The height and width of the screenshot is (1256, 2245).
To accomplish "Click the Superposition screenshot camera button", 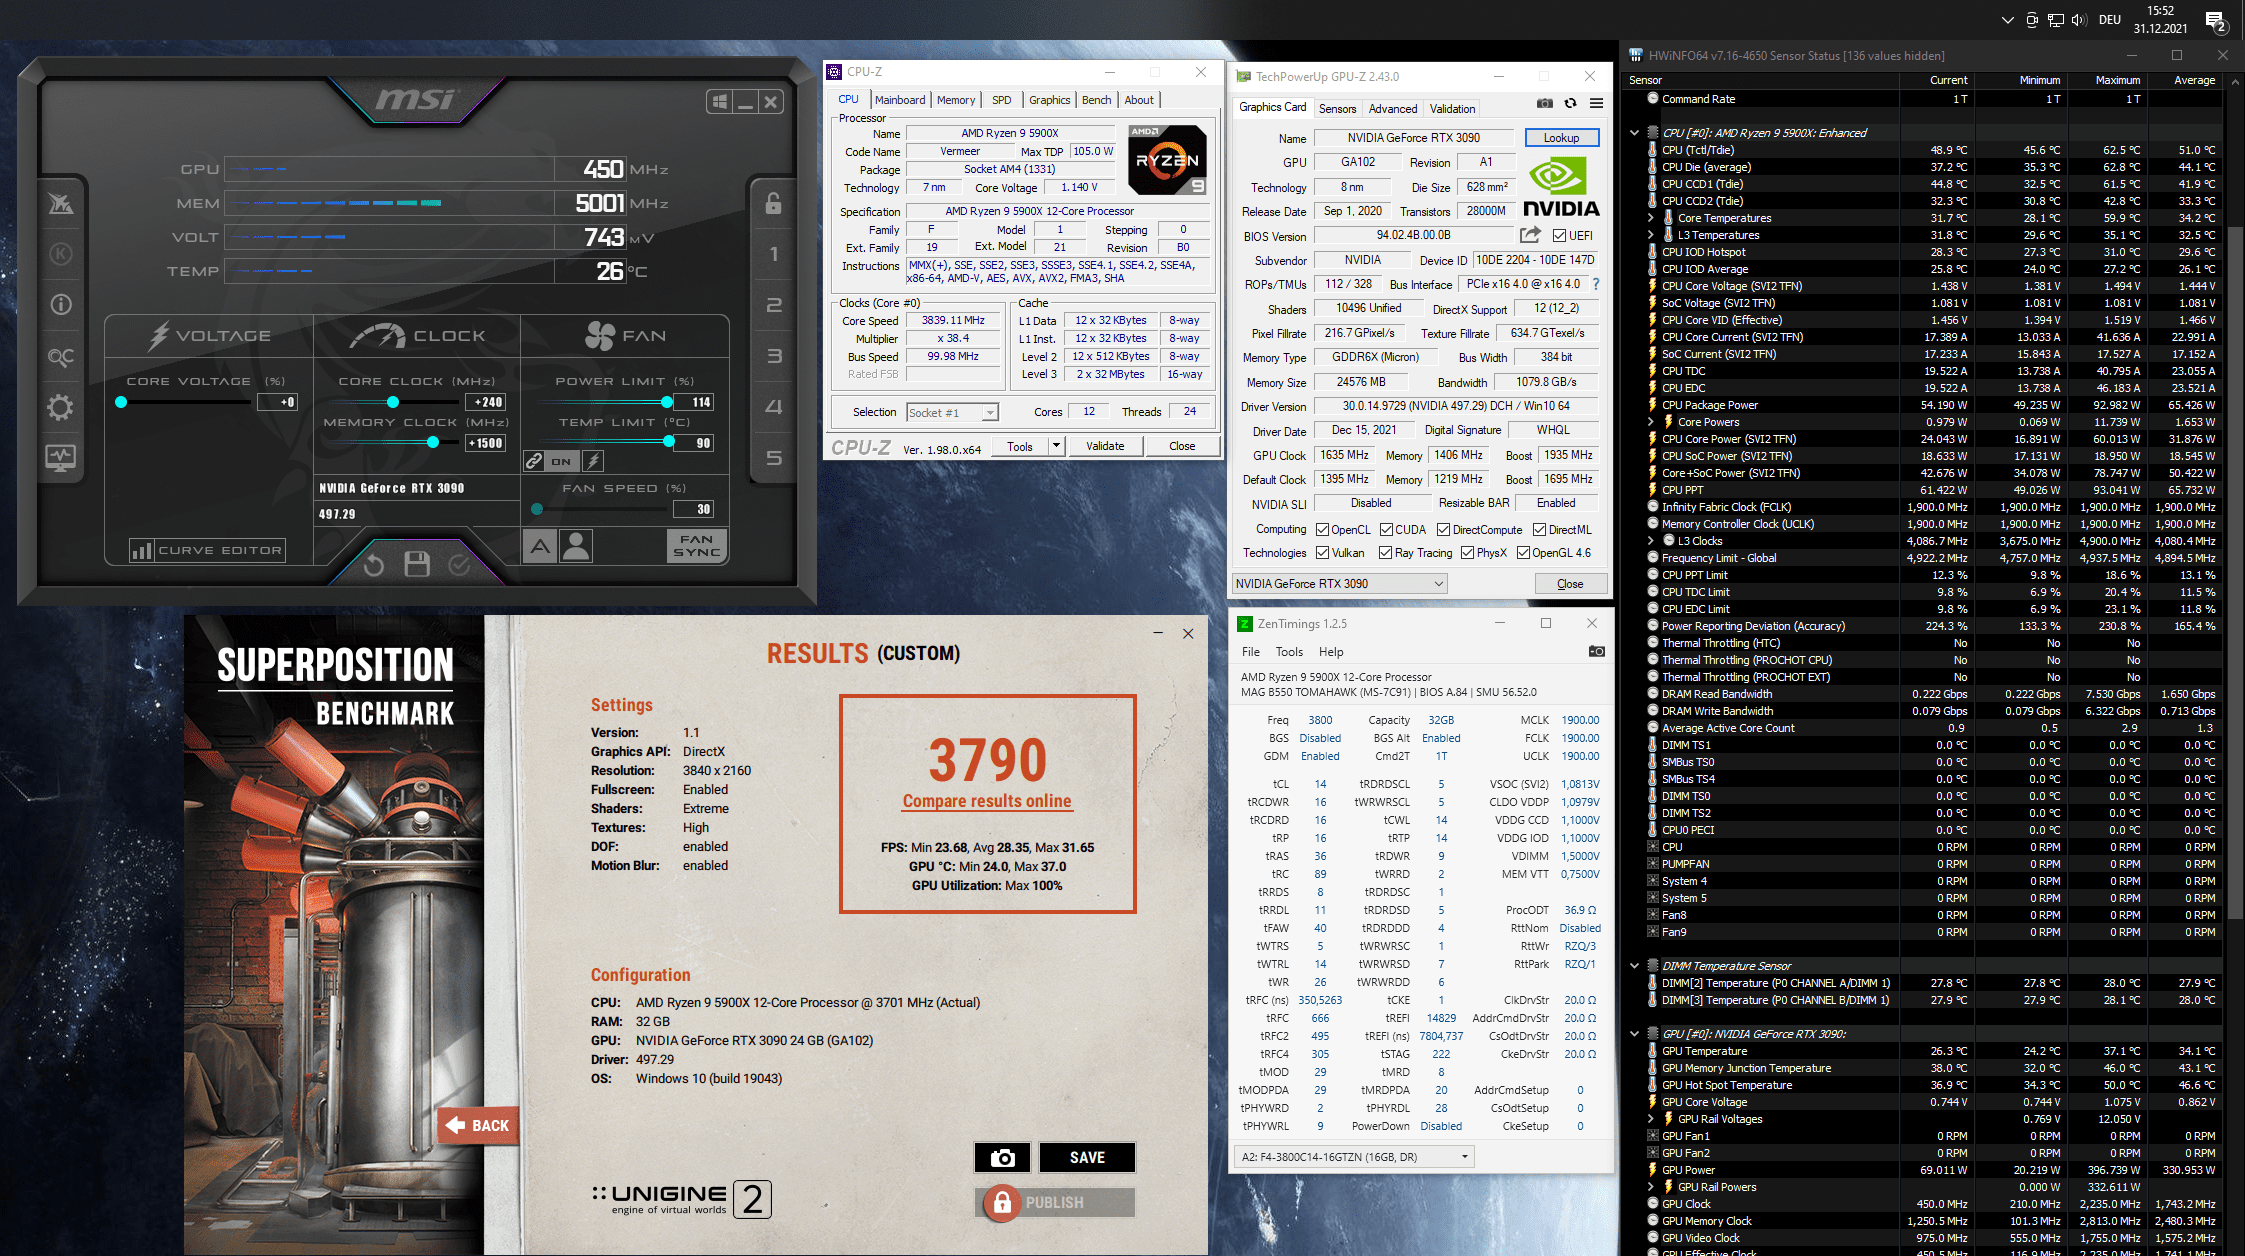I will 1002,1157.
